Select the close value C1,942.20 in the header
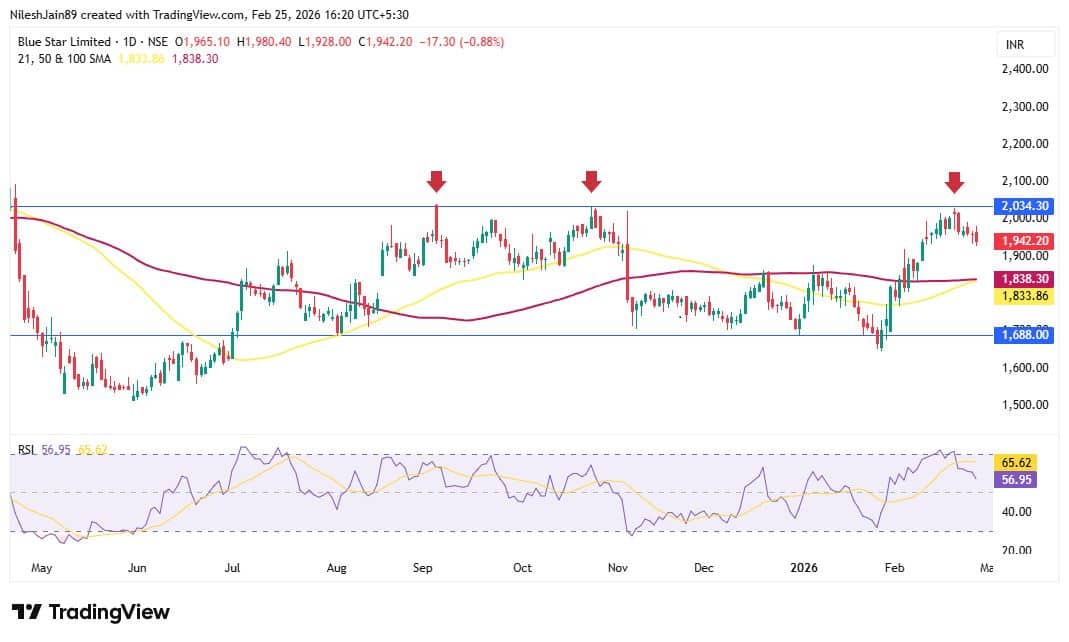Screen dimensions: 1069x642 [385, 42]
